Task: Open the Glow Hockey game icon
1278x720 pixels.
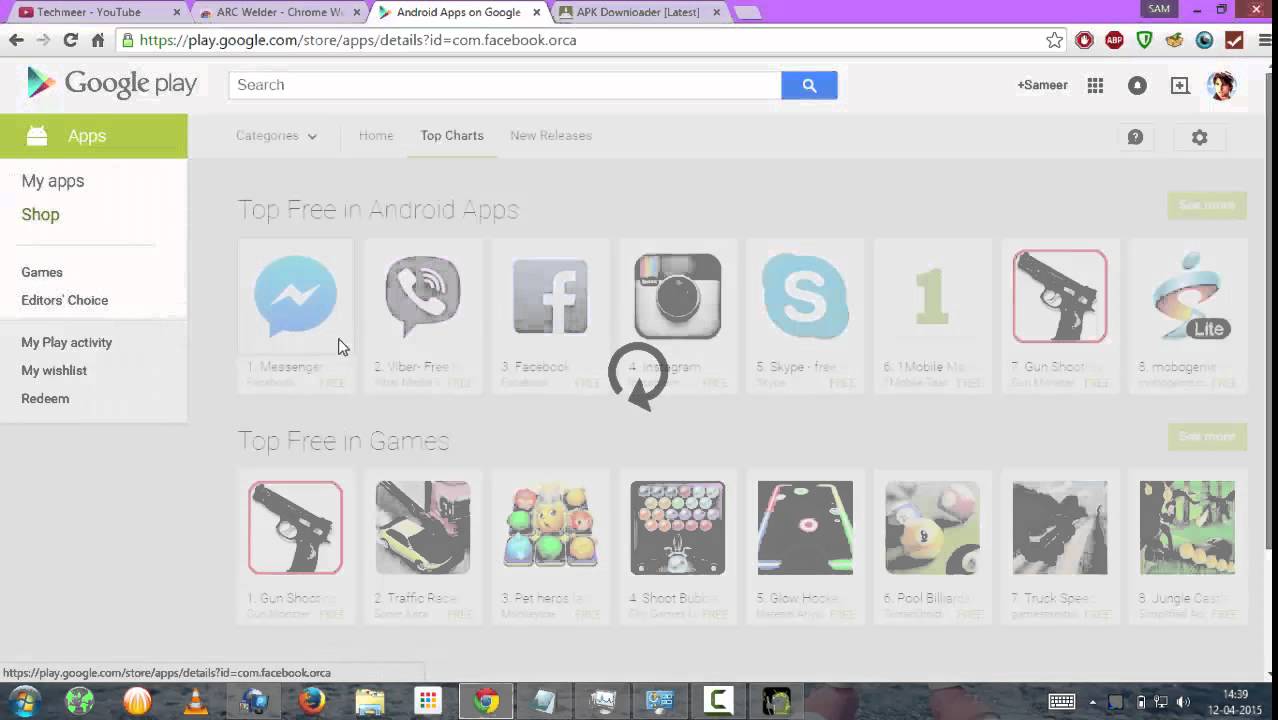Action: click(805, 528)
